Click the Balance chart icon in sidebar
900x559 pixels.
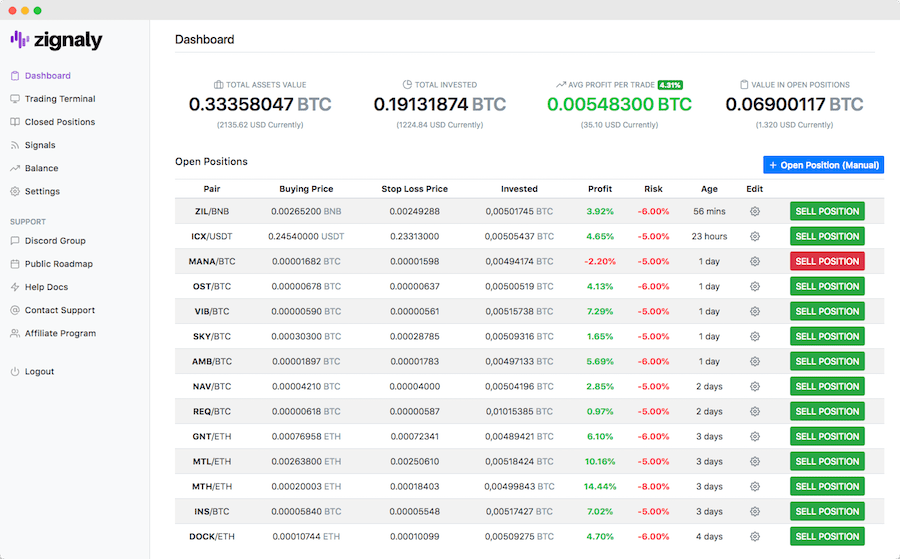[x=15, y=168]
